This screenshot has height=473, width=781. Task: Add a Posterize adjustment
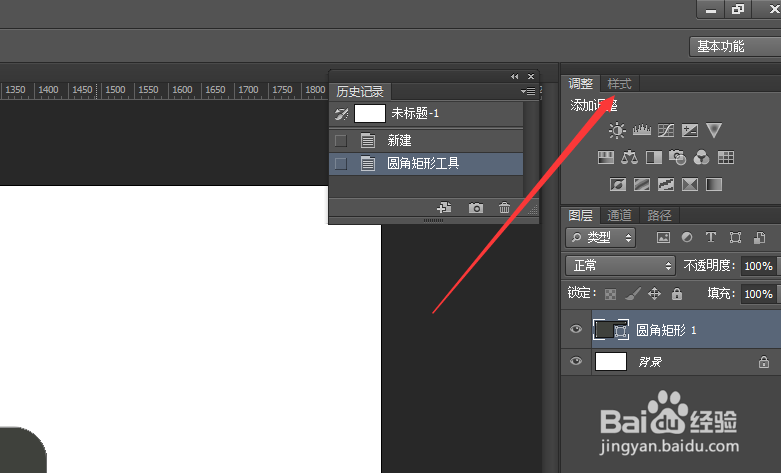642,185
